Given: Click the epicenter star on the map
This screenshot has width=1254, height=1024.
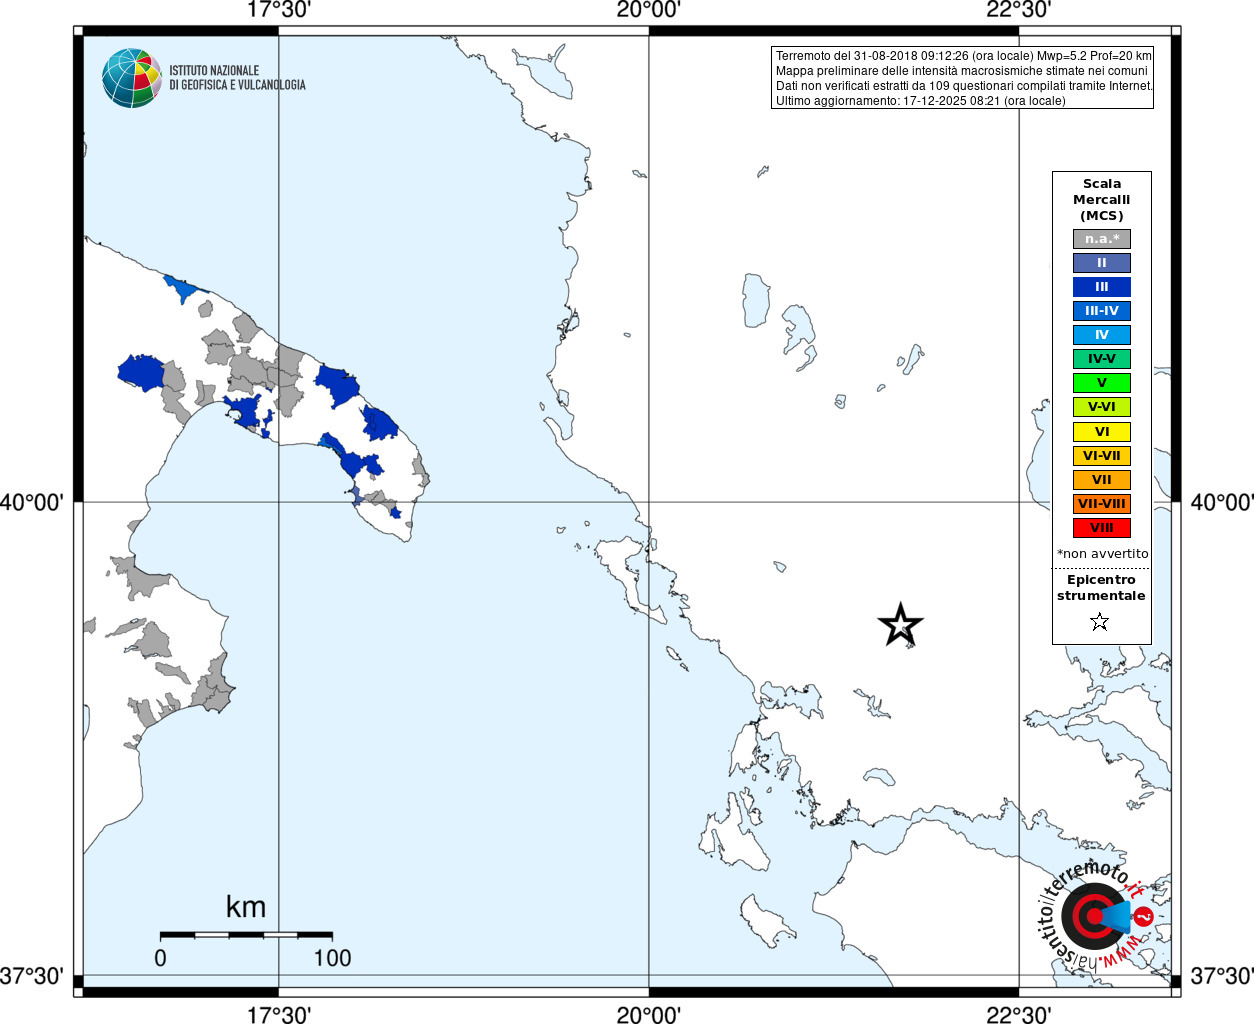Looking at the screenshot, I should [x=900, y=625].
